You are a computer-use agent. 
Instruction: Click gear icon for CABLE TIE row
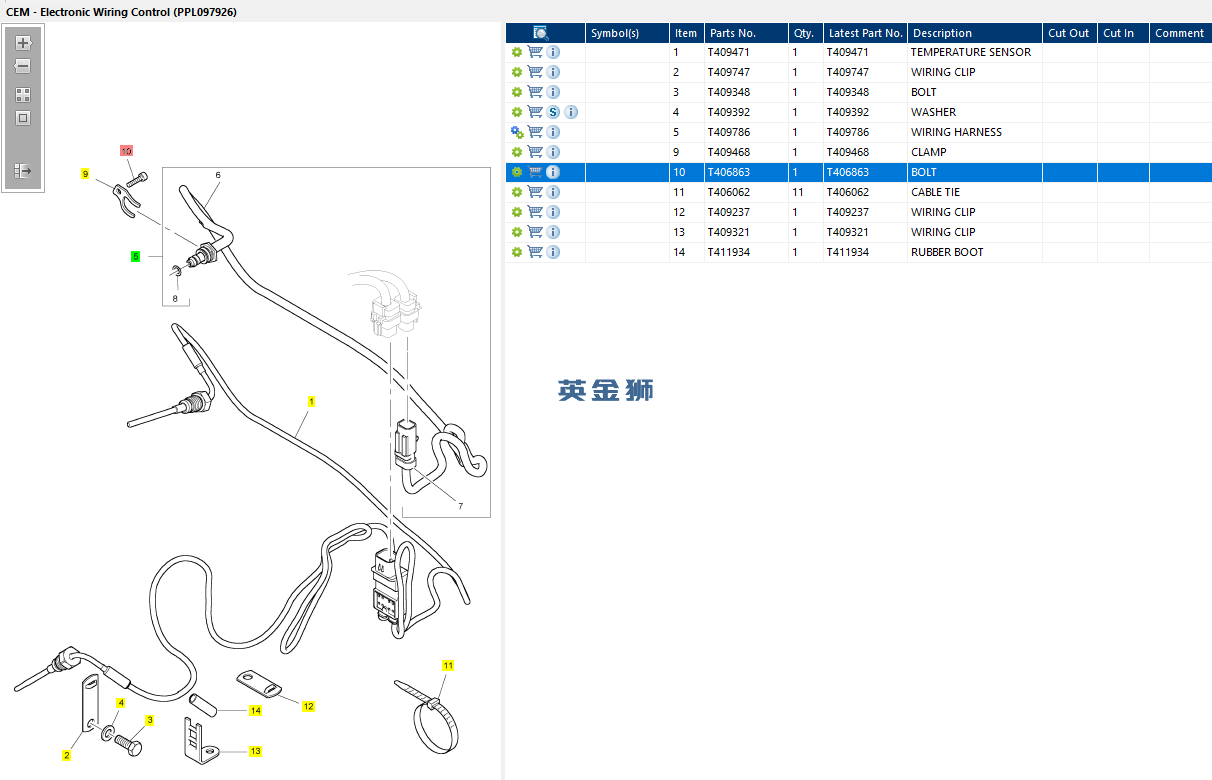tap(517, 192)
